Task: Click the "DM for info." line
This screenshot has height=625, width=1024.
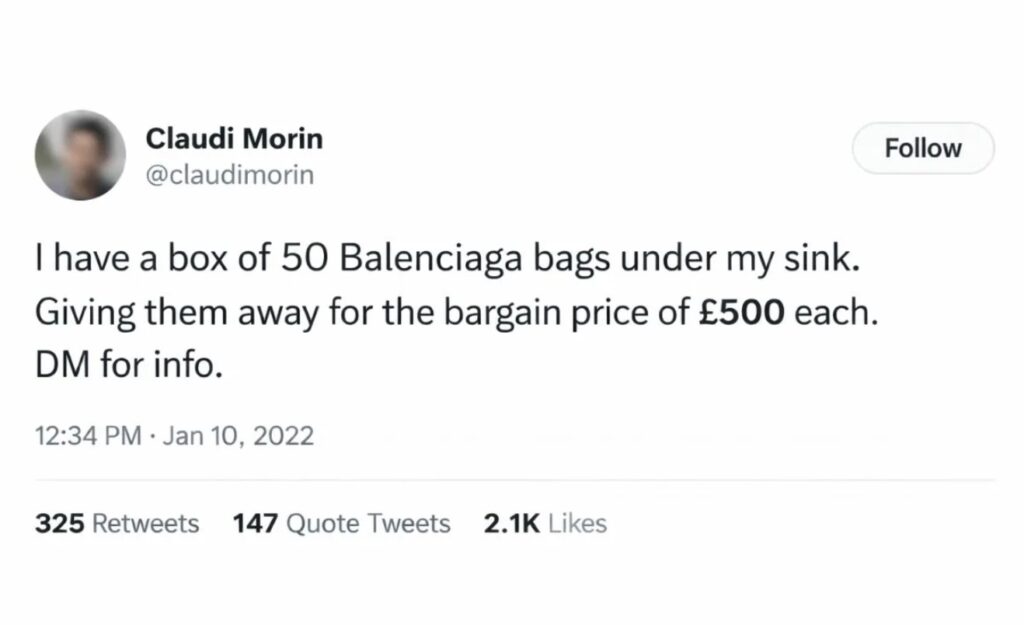Action: coord(125,365)
